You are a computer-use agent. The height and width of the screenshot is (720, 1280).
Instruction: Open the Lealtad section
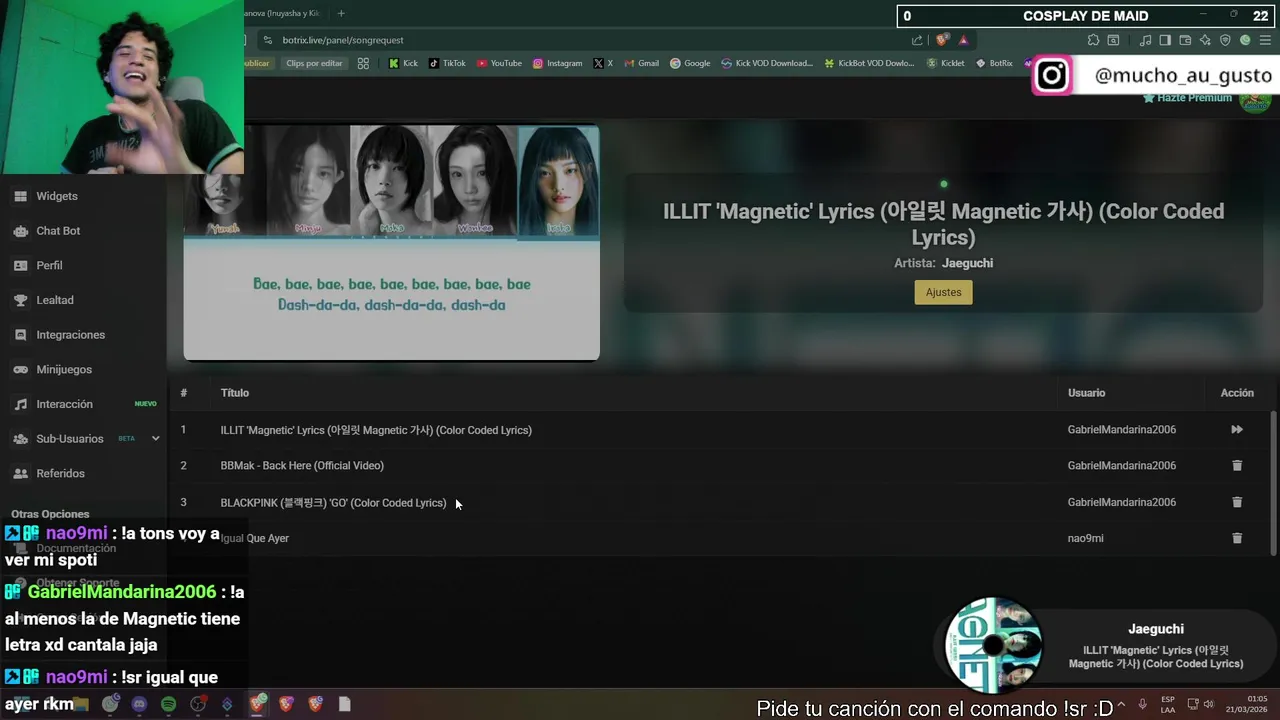pyautogui.click(x=55, y=300)
